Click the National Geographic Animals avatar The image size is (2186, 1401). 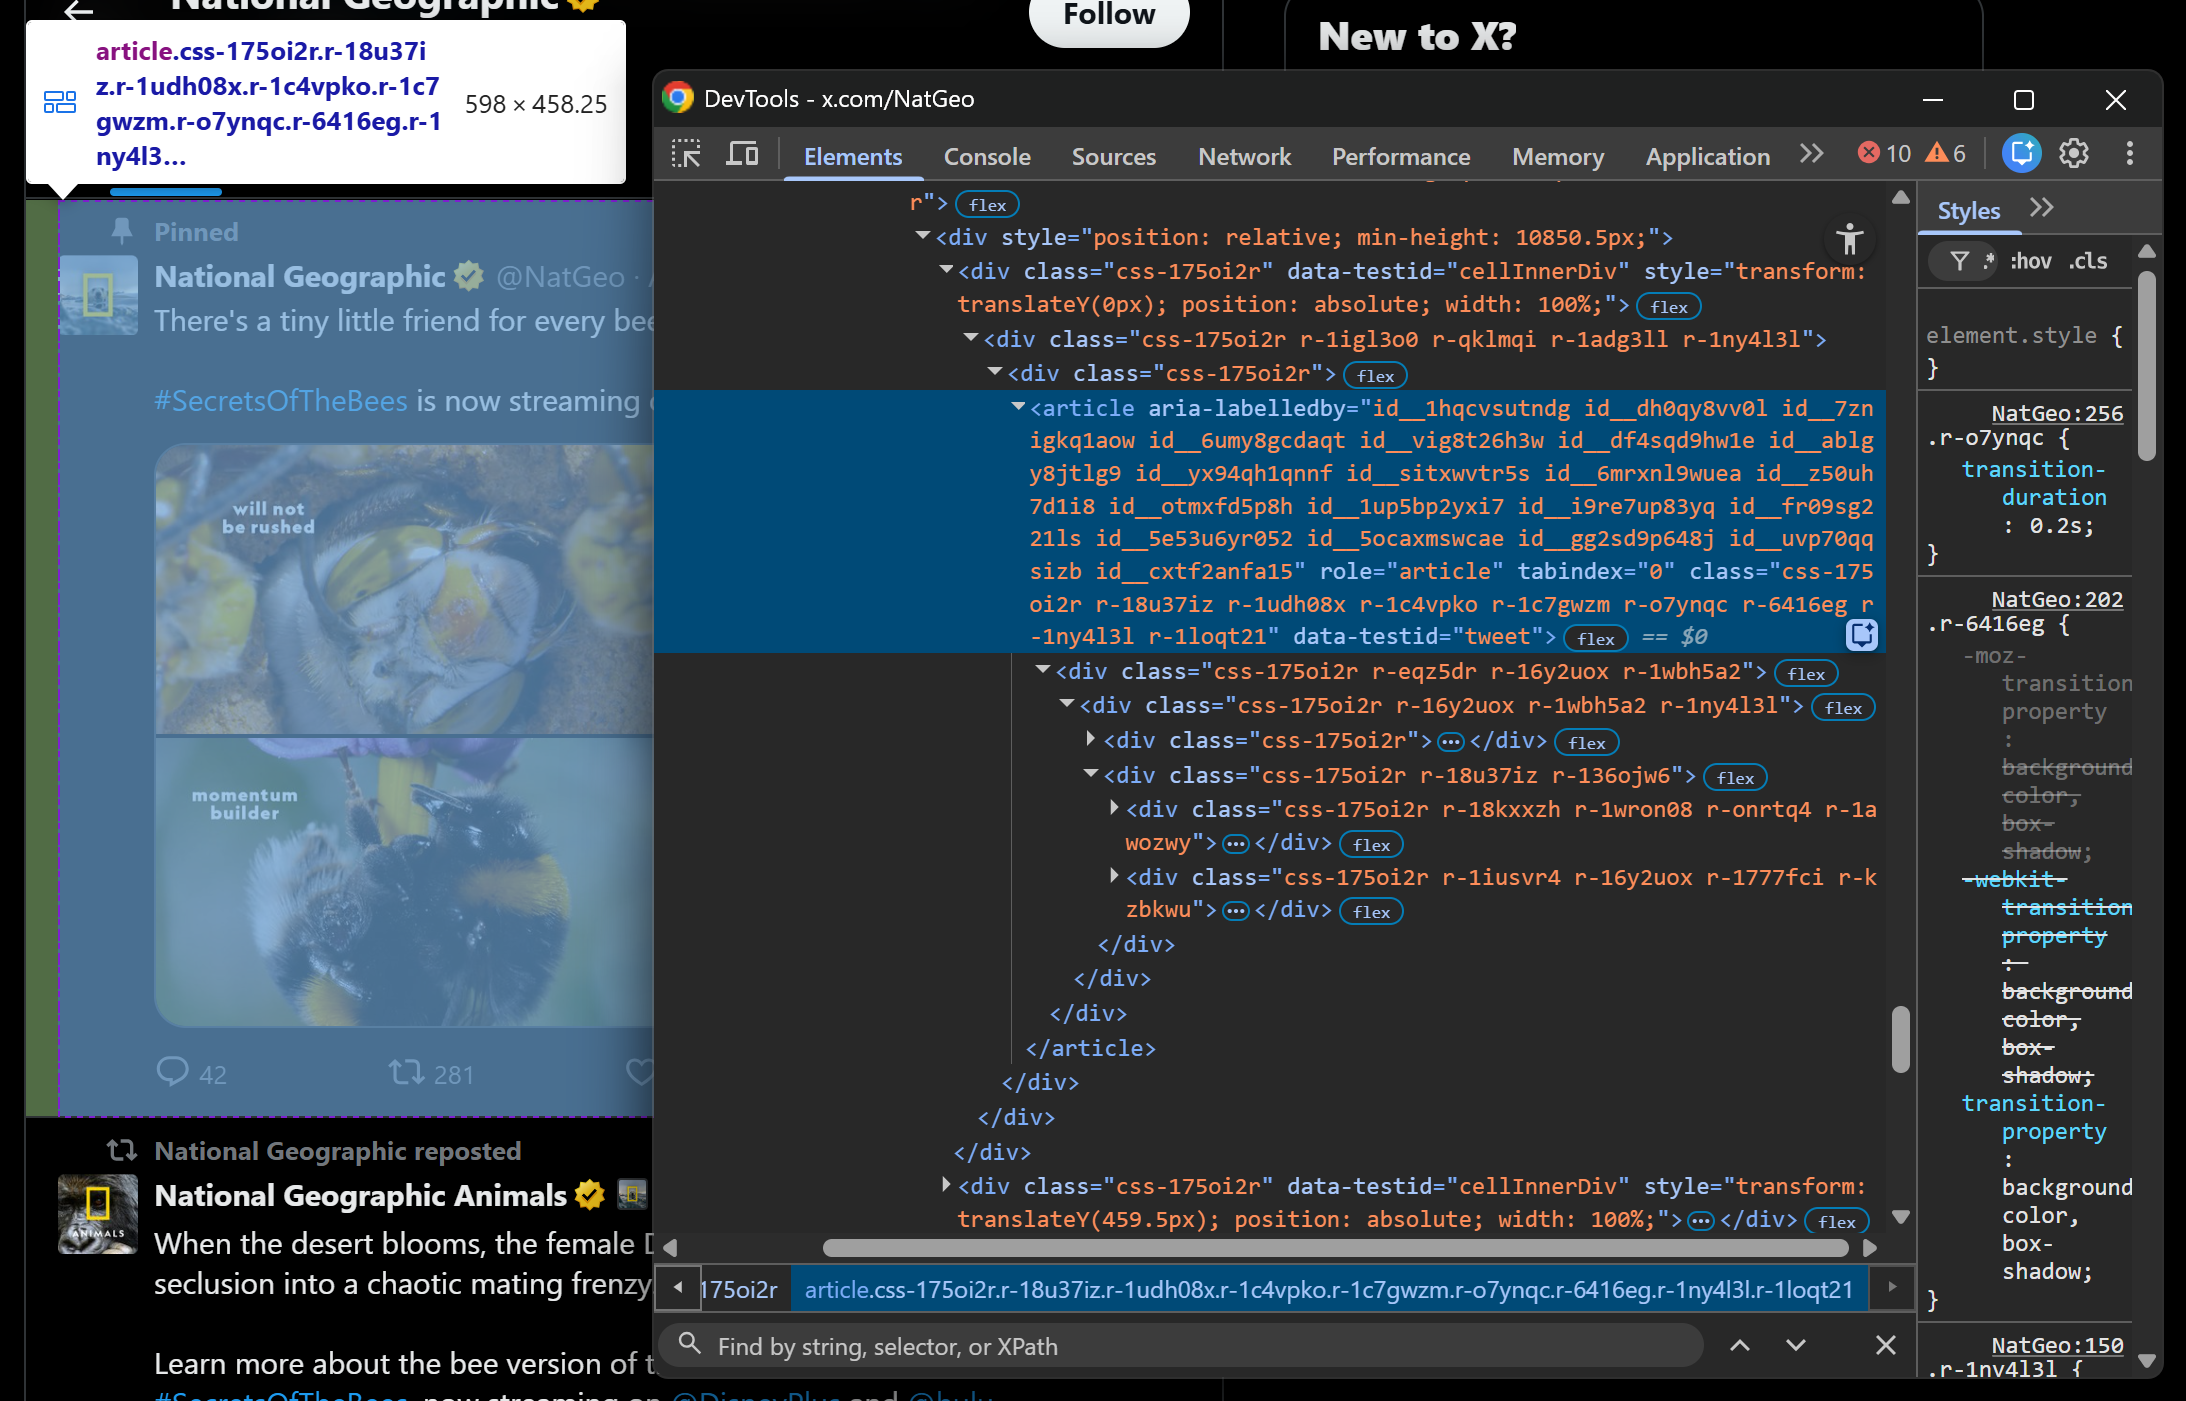point(98,1214)
